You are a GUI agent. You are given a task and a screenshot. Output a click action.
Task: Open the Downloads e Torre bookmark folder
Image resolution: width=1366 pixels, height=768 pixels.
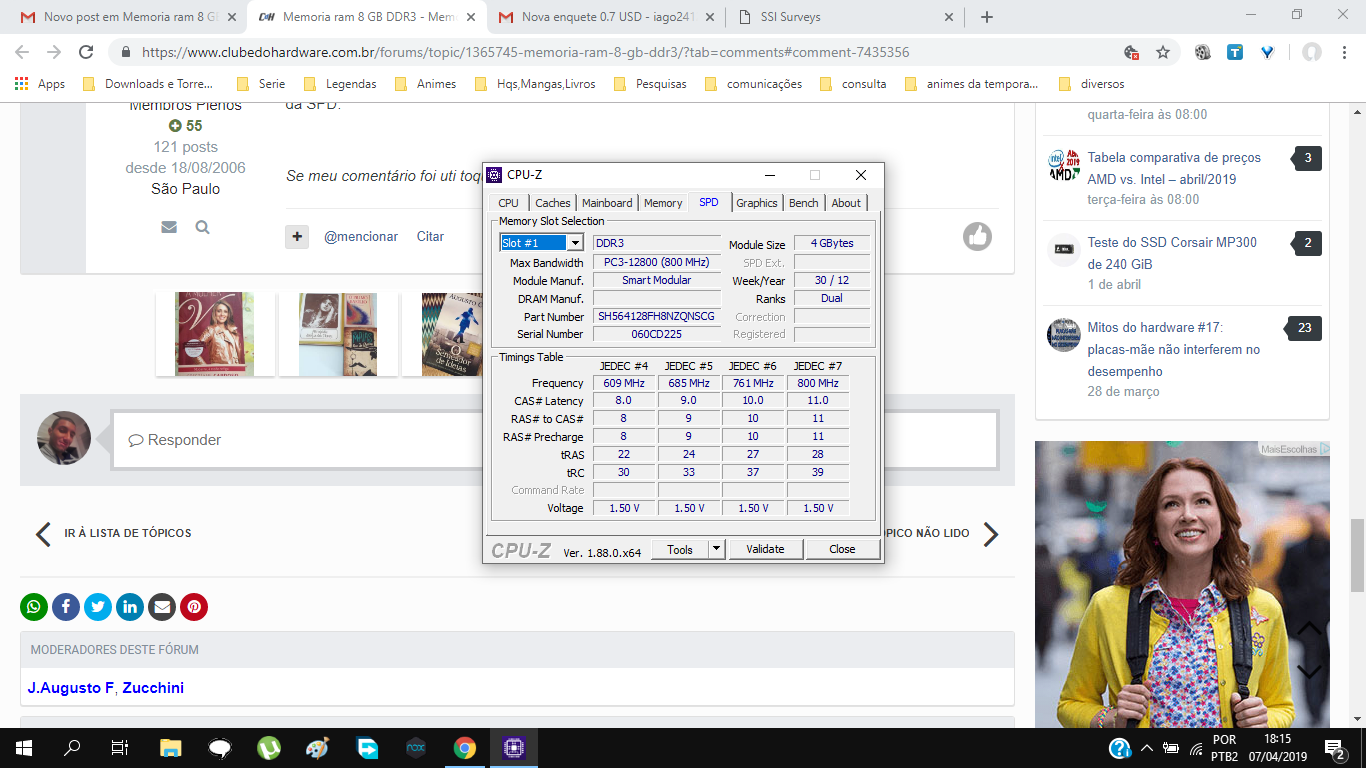coord(148,84)
